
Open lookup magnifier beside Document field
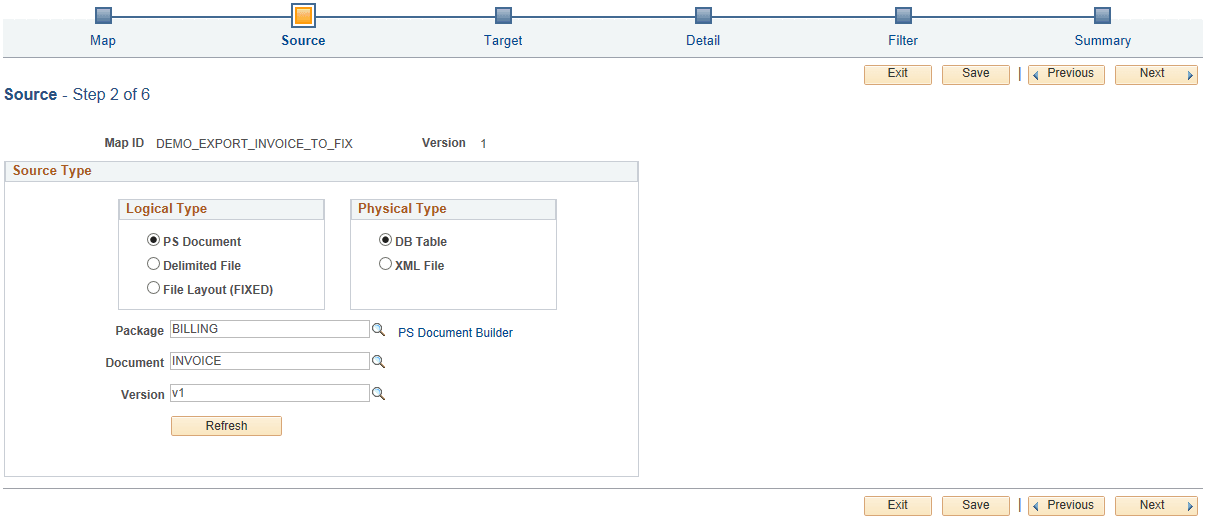[378, 361]
